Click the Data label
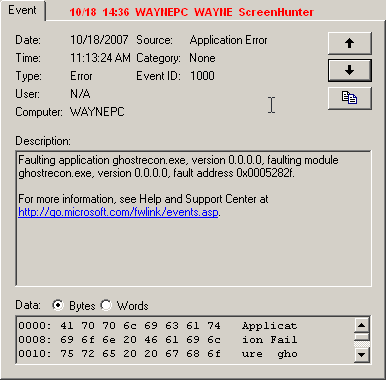Screen dimensions: 386x380 click(28, 305)
